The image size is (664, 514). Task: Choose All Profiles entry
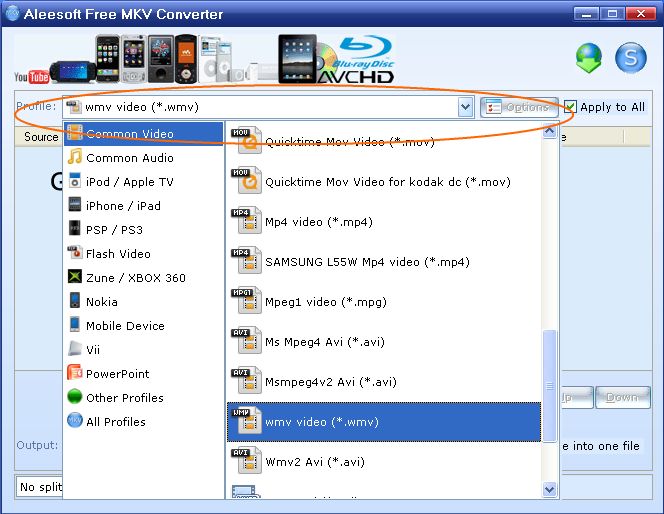(x=144, y=422)
